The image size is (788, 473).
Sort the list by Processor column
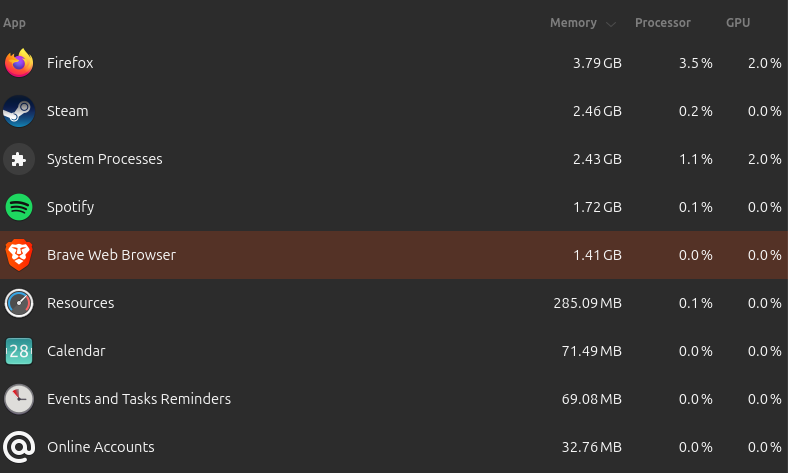tap(662, 23)
